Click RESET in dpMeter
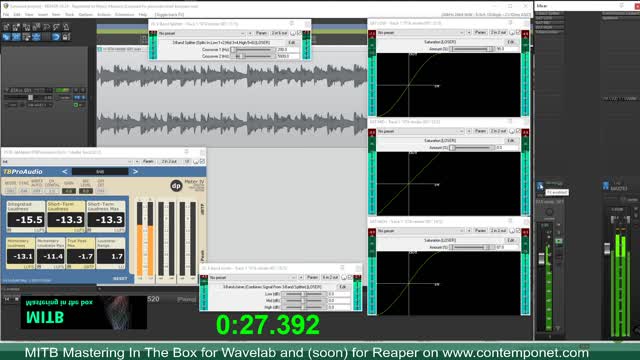Image resolution: width=640 pixels, height=360 pixels. tap(120, 278)
